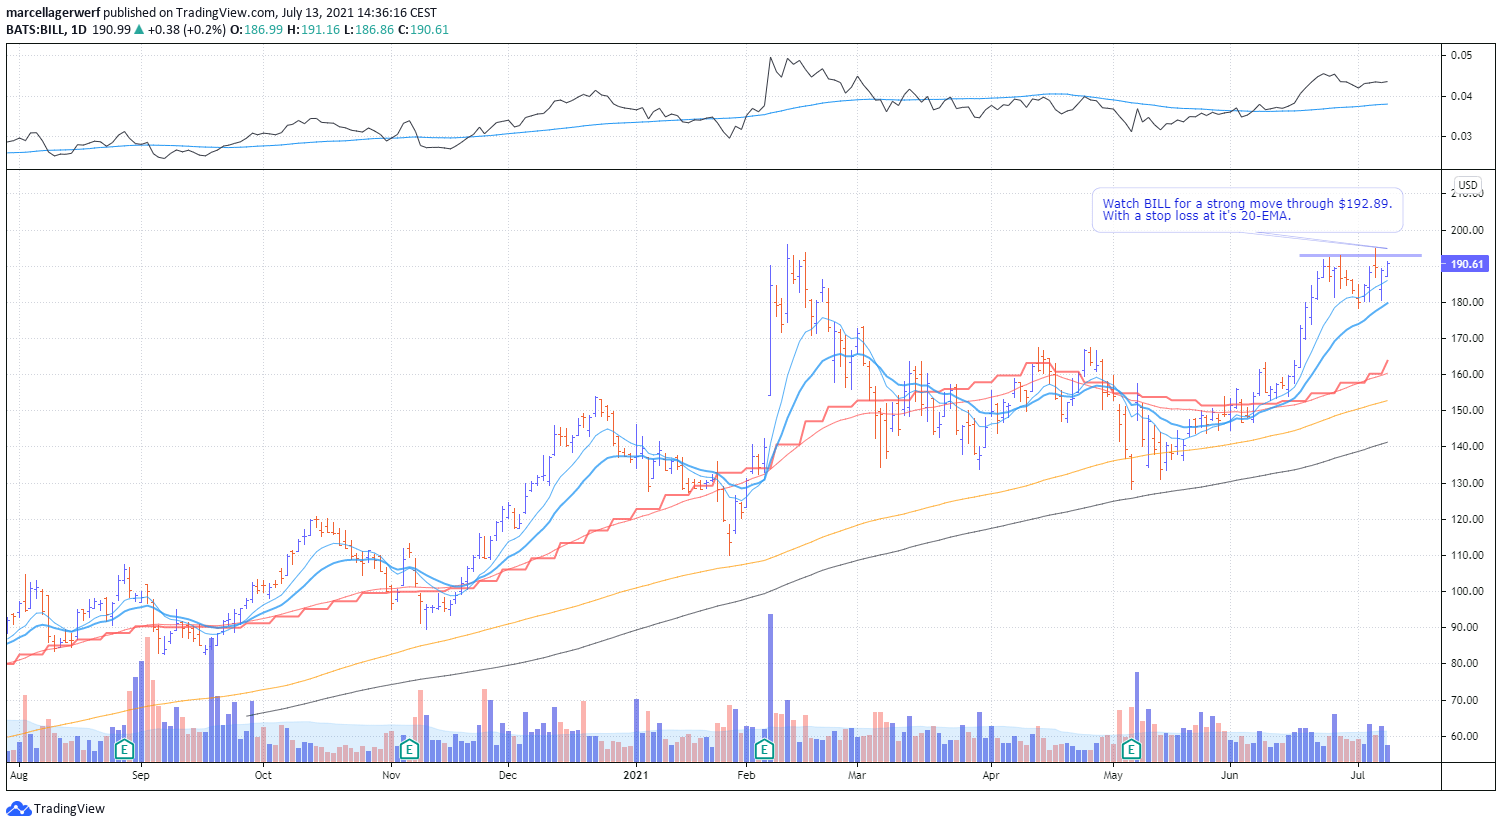Click the last price 190.99 value
The height and width of the screenshot is (827, 1502).
pos(112,29)
